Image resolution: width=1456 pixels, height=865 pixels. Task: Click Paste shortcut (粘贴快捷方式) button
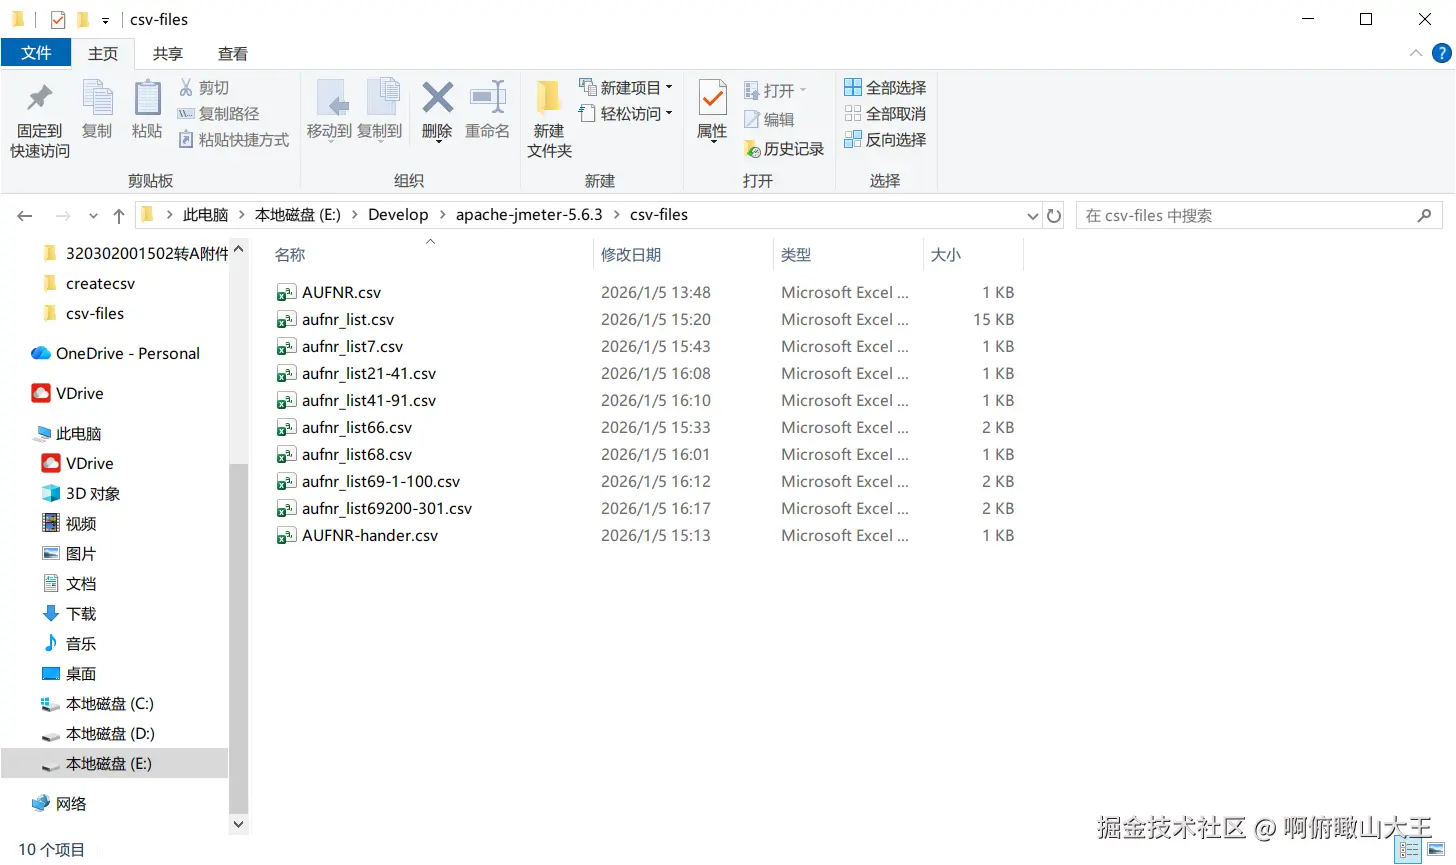[233, 140]
